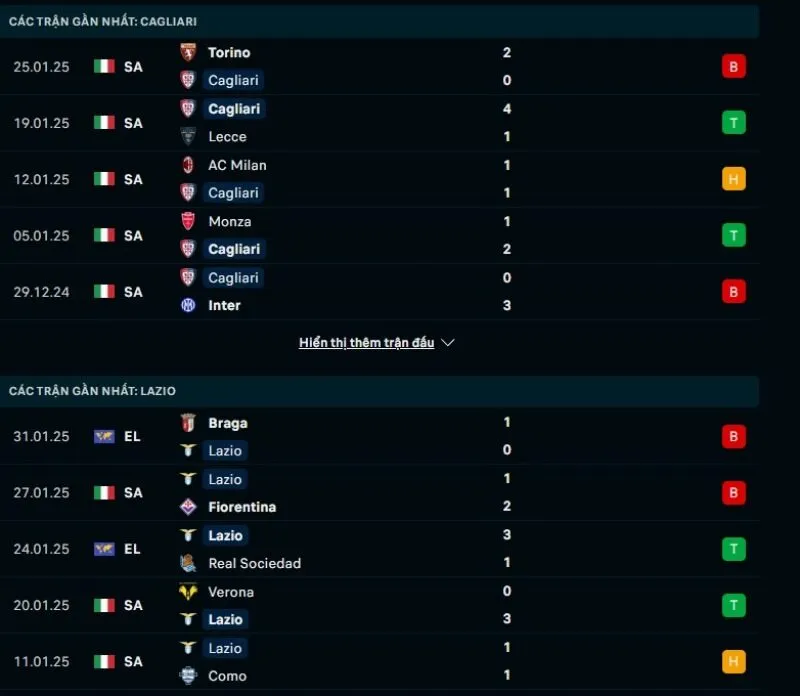800x696 pixels.
Task: Select the Cagliari team logo beside Lecce
Action: pyautogui.click(x=188, y=109)
